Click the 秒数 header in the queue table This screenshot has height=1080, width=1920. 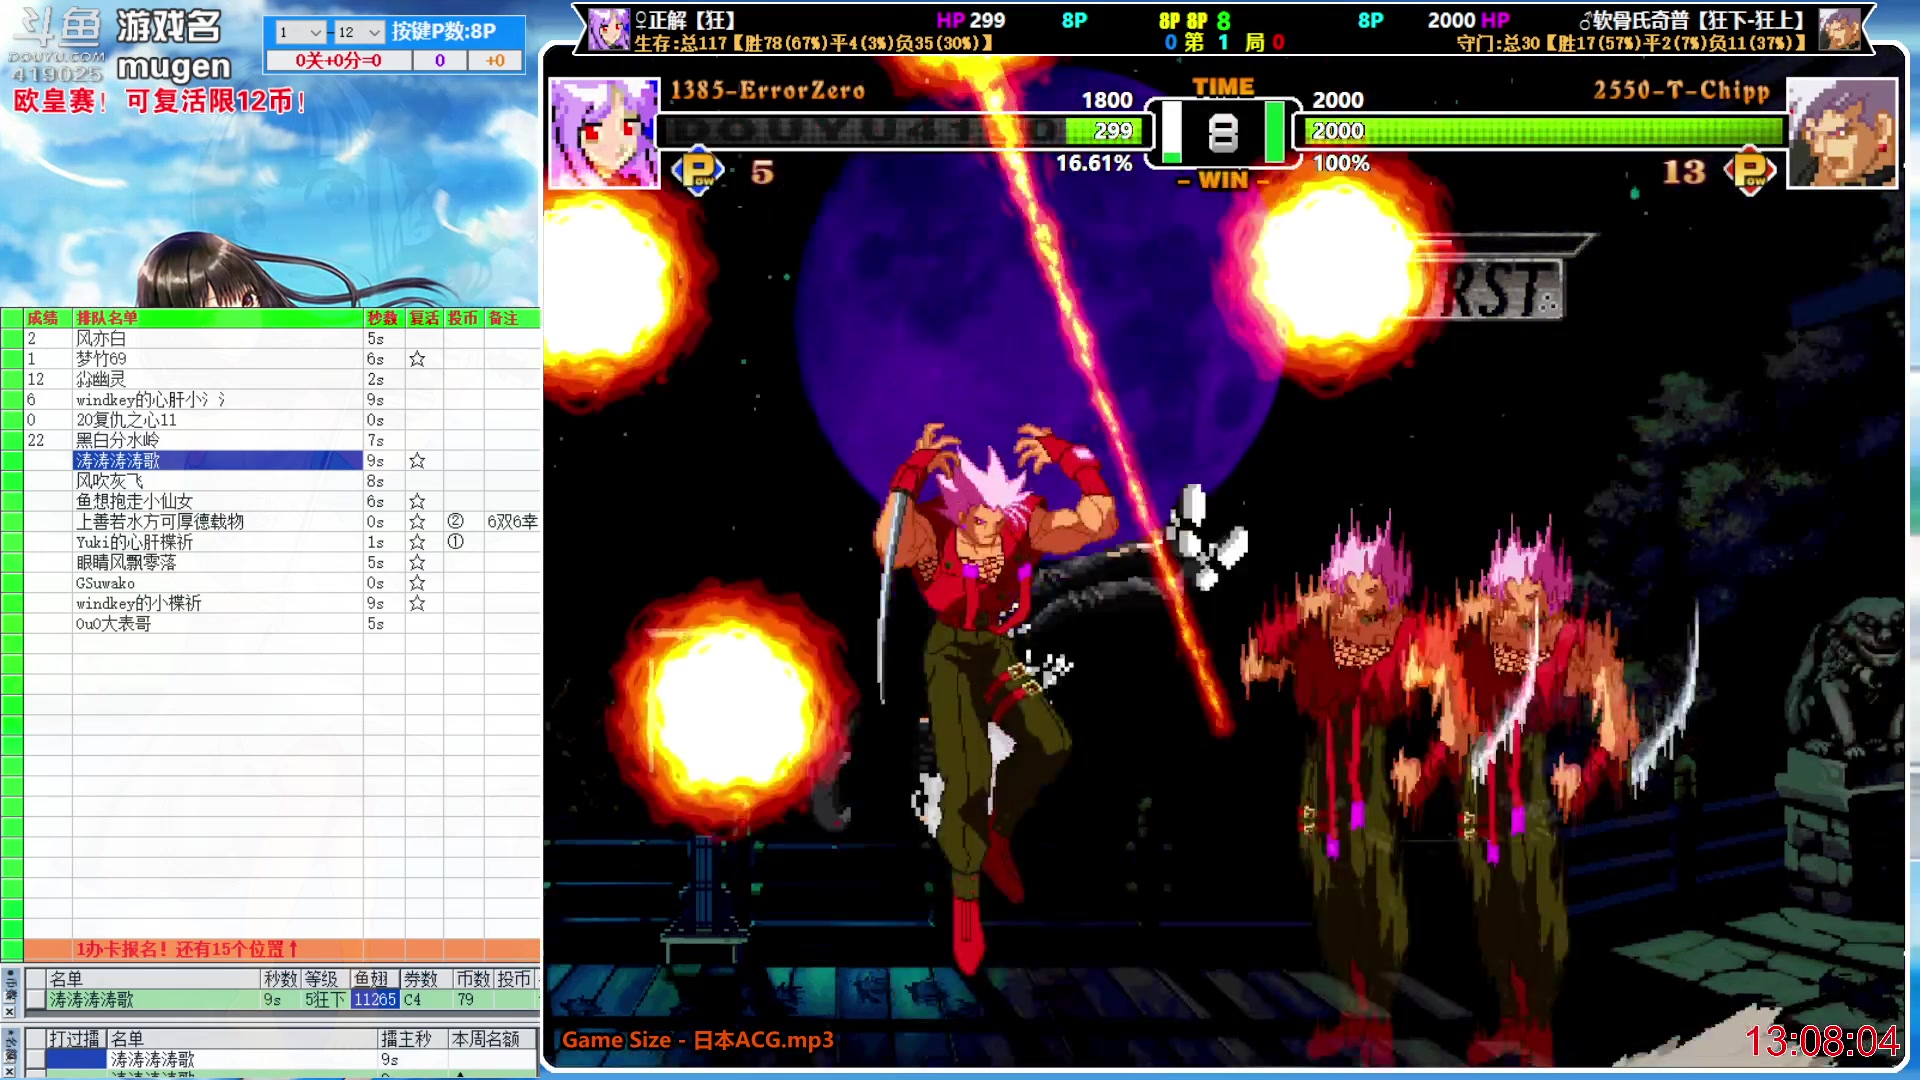point(383,318)
